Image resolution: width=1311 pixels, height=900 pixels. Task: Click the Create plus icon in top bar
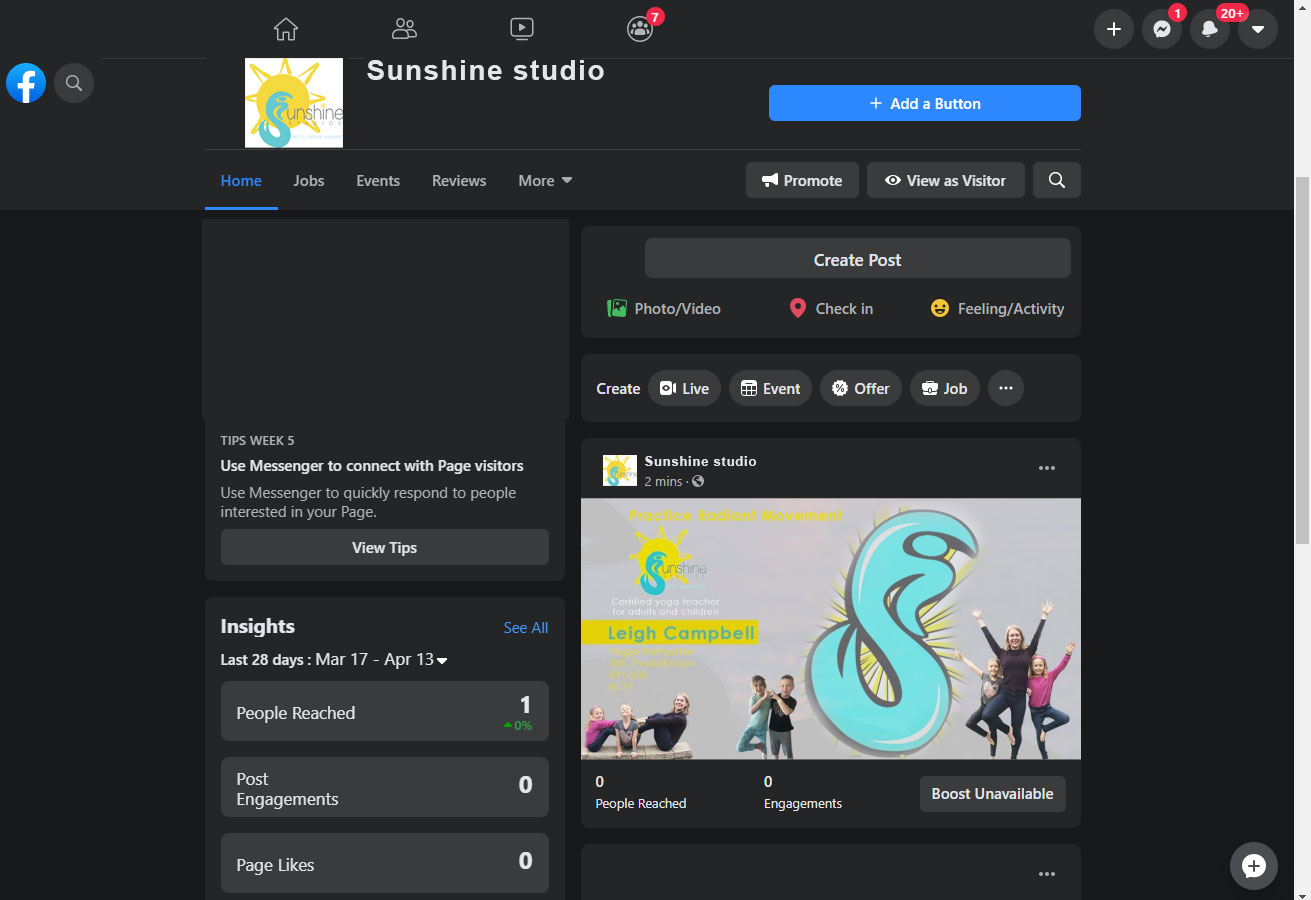(1113, 29)
